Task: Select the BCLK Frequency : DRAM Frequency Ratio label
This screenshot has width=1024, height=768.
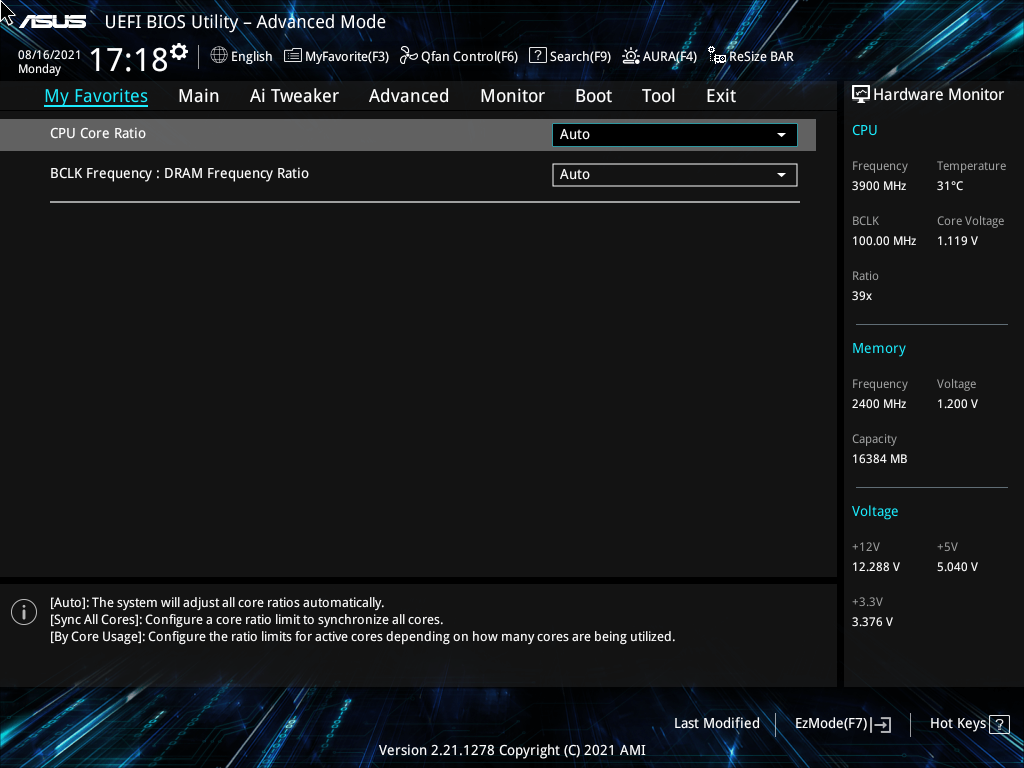Action: point(180,174)
